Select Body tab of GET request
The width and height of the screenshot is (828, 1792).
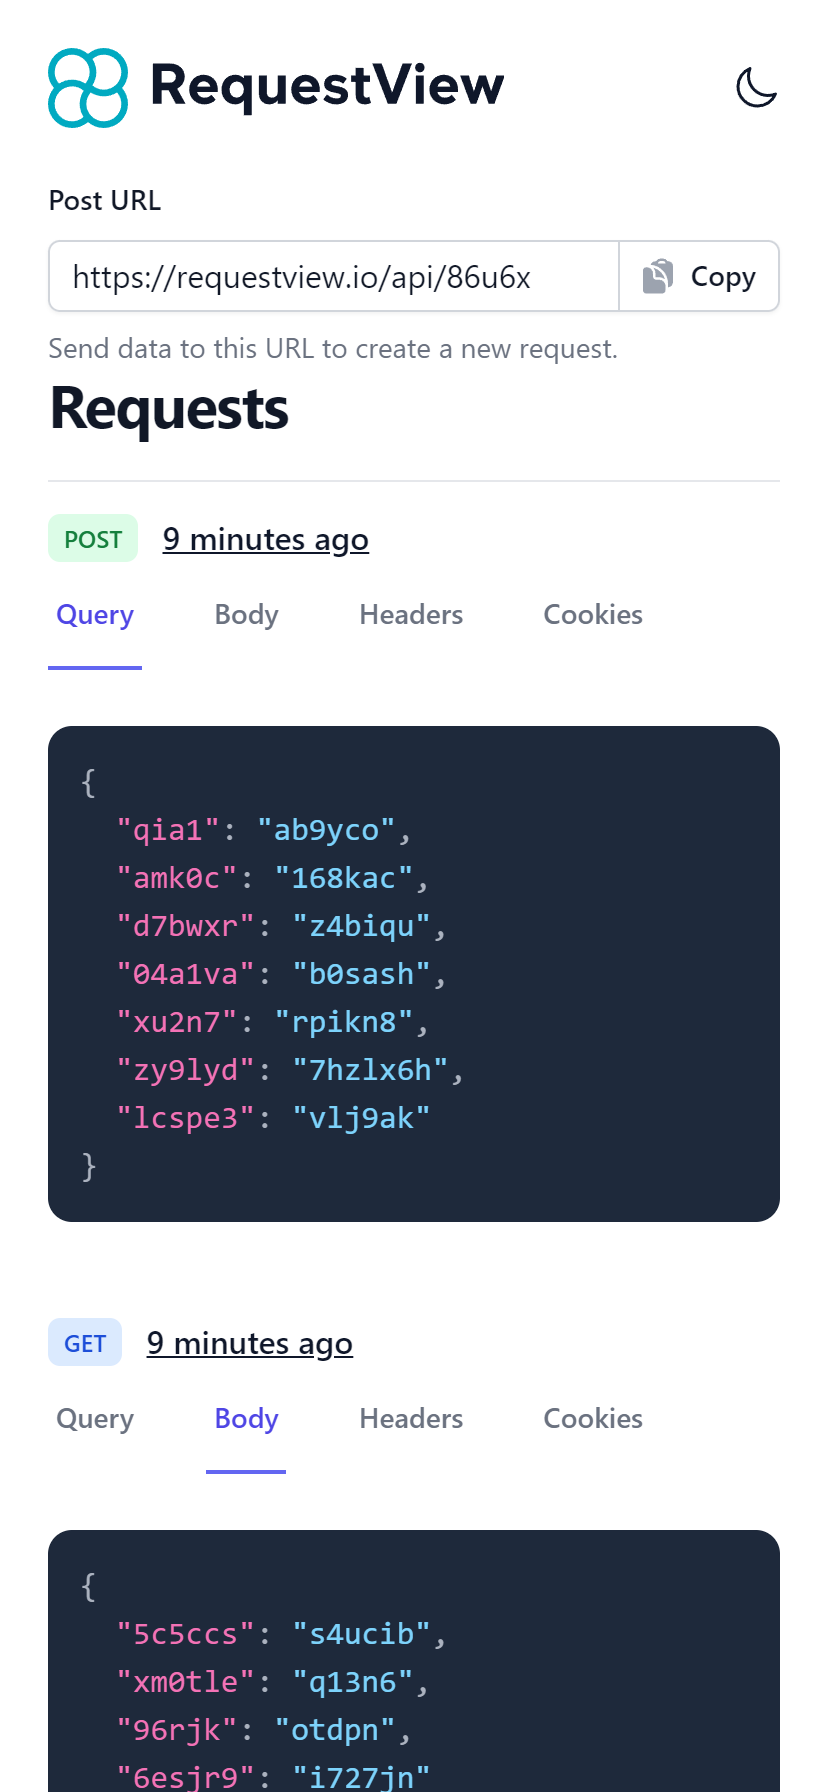click(246, 1419)
